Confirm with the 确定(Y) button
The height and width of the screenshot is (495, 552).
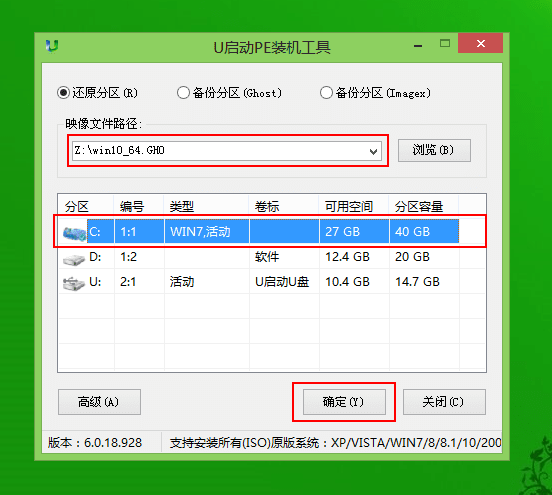pyautogui.click(x=344, y=402)
